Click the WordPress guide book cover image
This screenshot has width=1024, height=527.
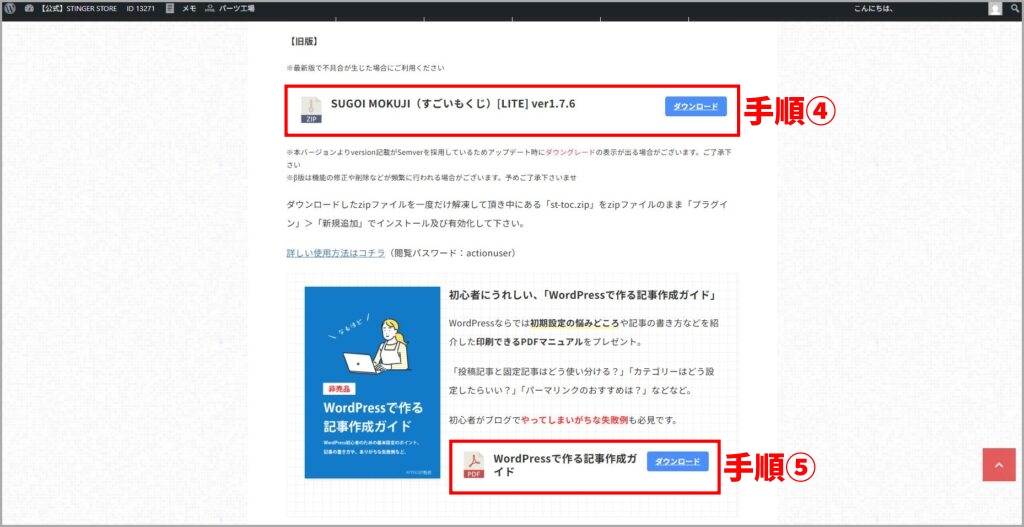click(x=372, y=382)
